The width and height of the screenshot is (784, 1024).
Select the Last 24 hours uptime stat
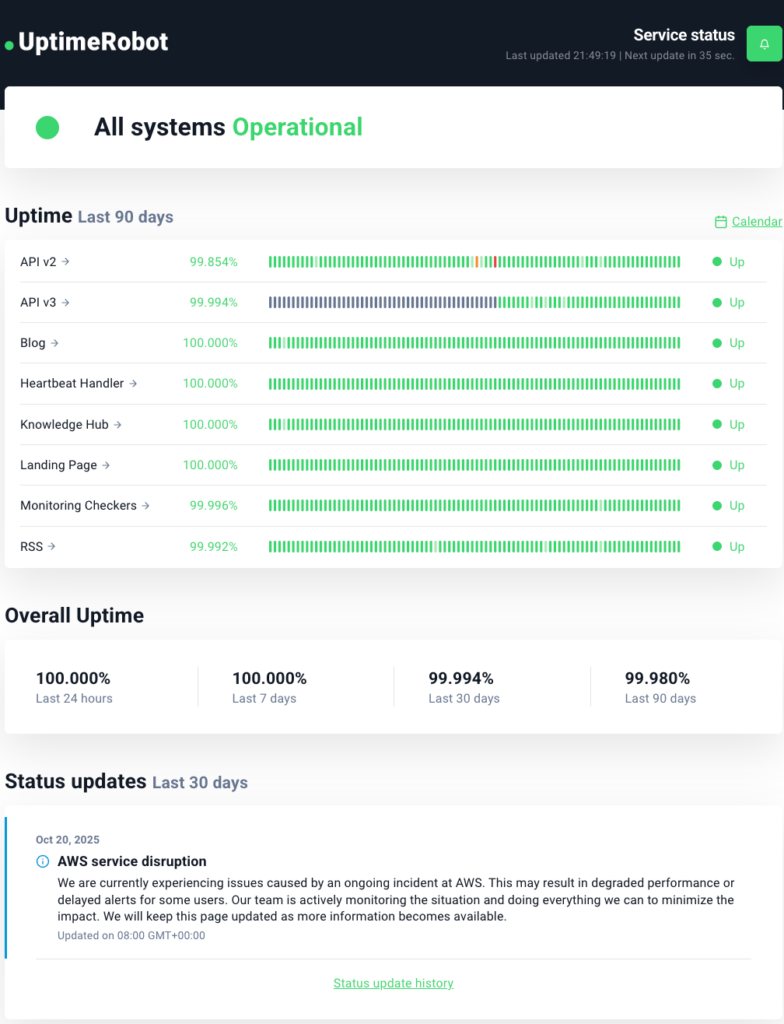tap(74, 686)
